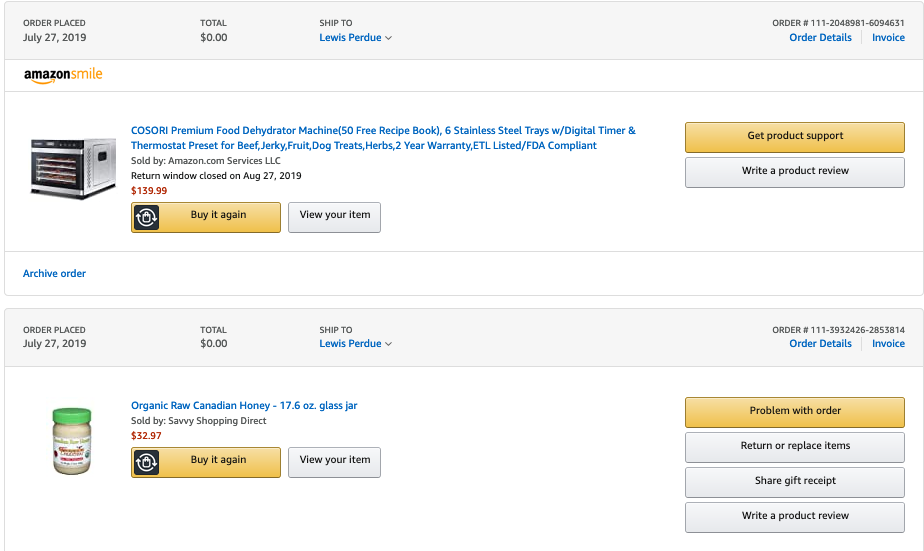This screenshot has height=551, width=924.
Task: Click the AmazonSmile logo
Action: click(63, 75)
